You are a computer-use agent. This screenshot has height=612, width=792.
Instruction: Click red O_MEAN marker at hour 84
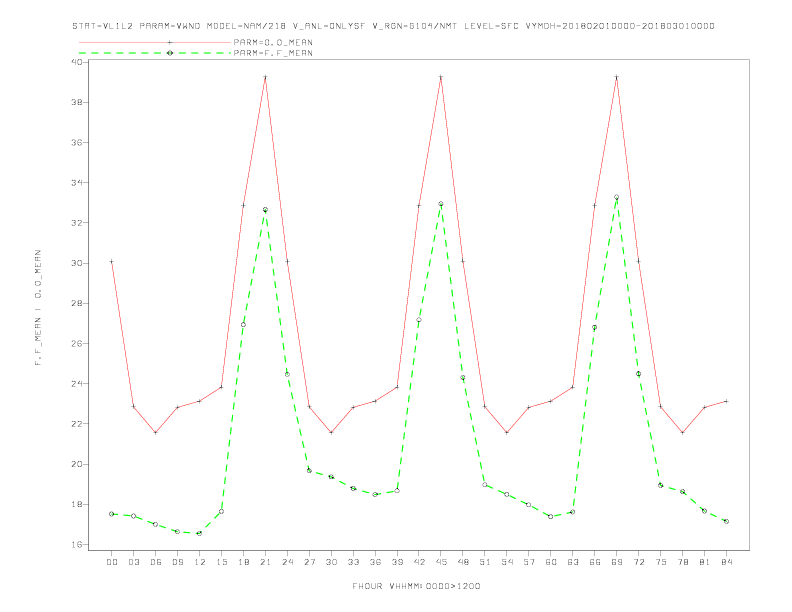[726, 401]
